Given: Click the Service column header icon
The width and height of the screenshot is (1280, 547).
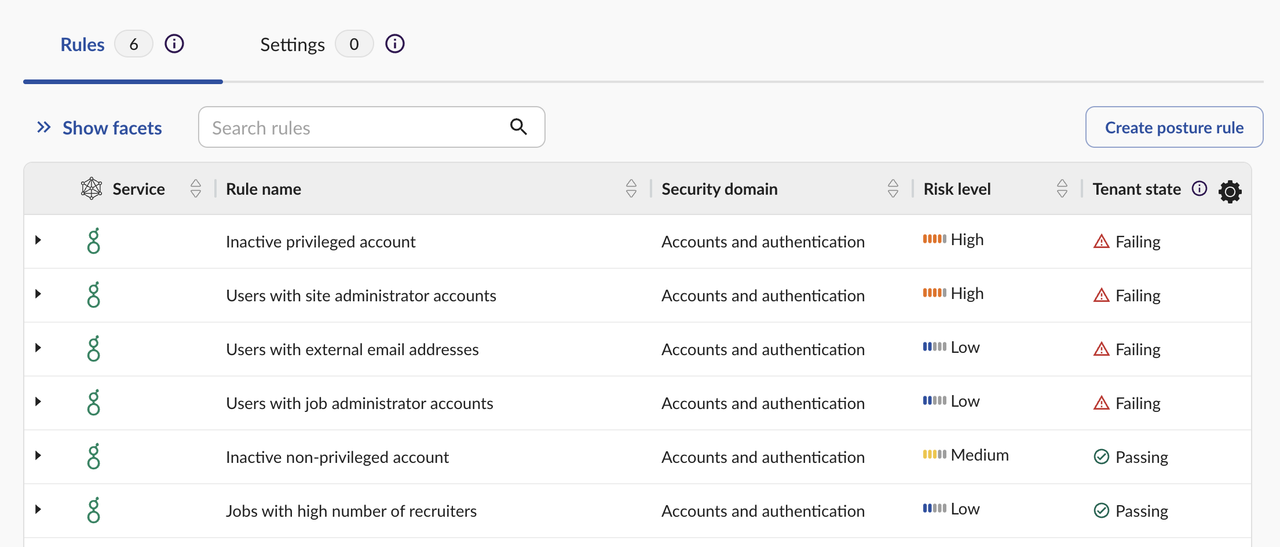Looking at the screenshot, I should [91, 189].
